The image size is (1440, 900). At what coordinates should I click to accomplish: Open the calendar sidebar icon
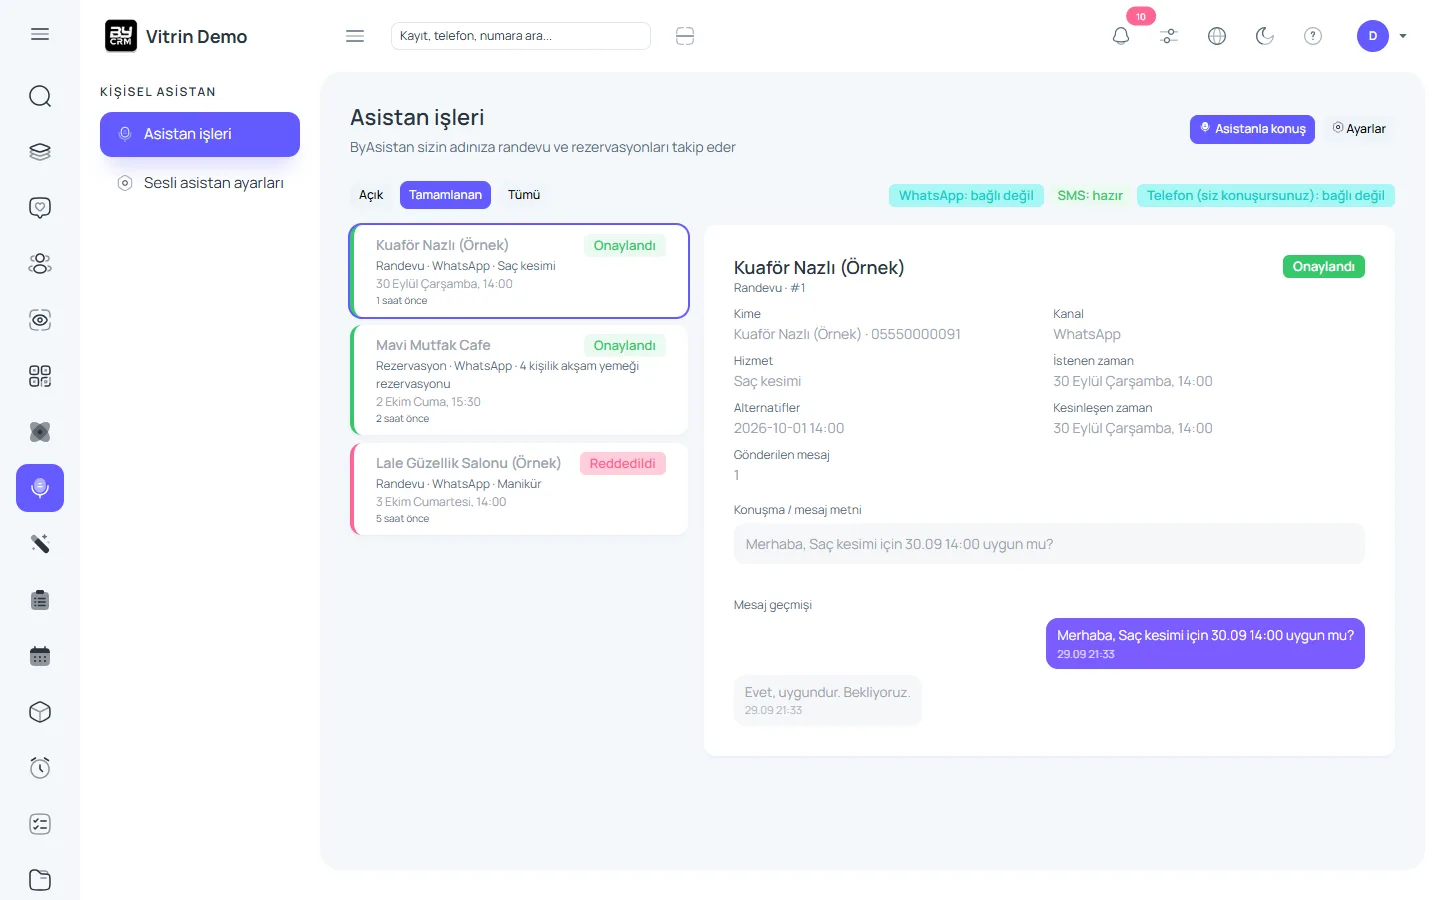click(x=40, y=656)
